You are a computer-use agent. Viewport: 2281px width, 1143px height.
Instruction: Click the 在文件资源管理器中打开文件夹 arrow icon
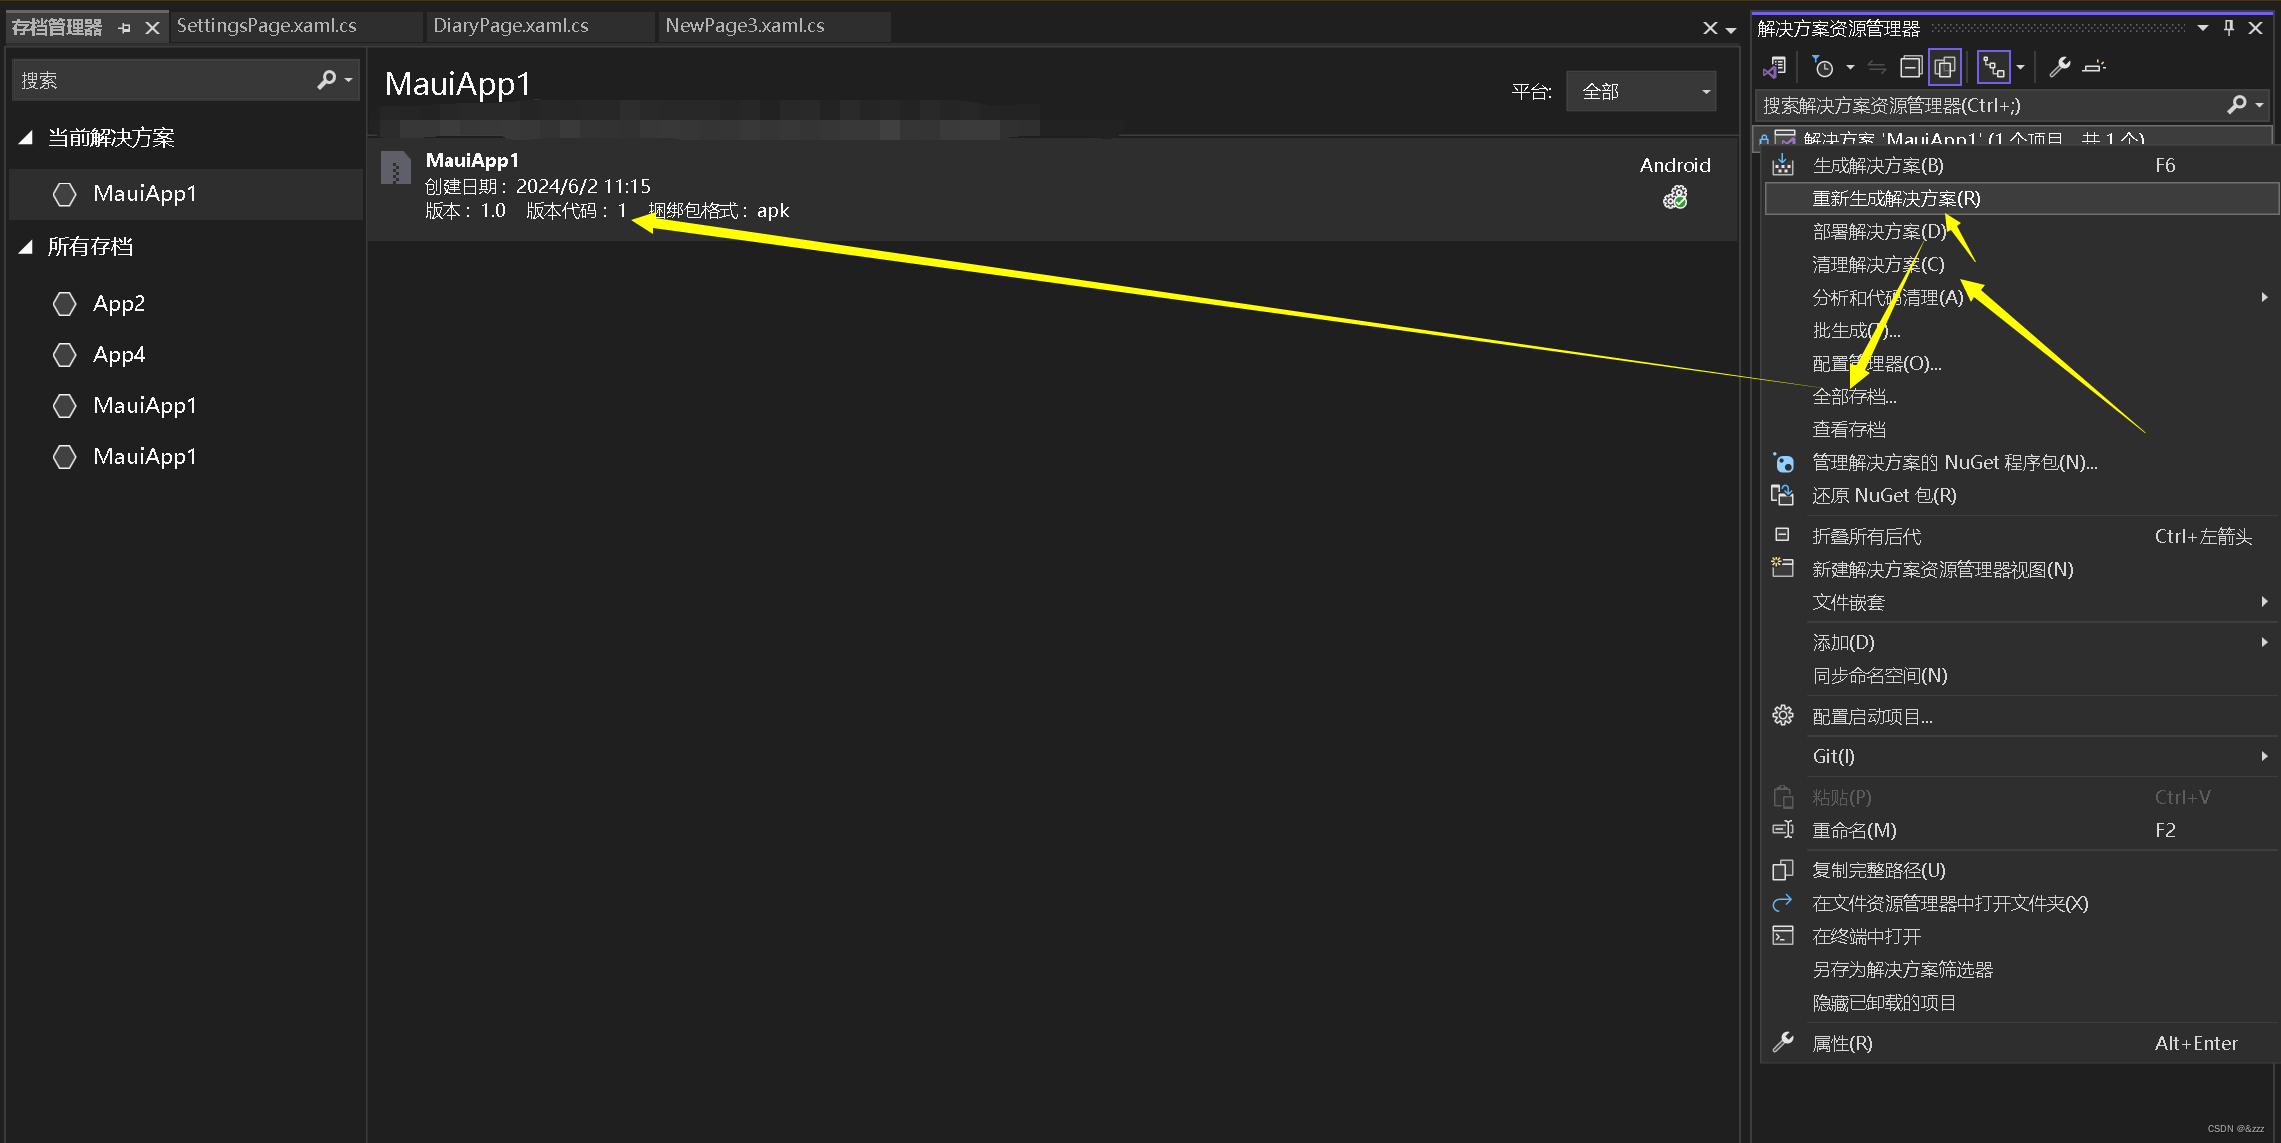point(1783,903)
